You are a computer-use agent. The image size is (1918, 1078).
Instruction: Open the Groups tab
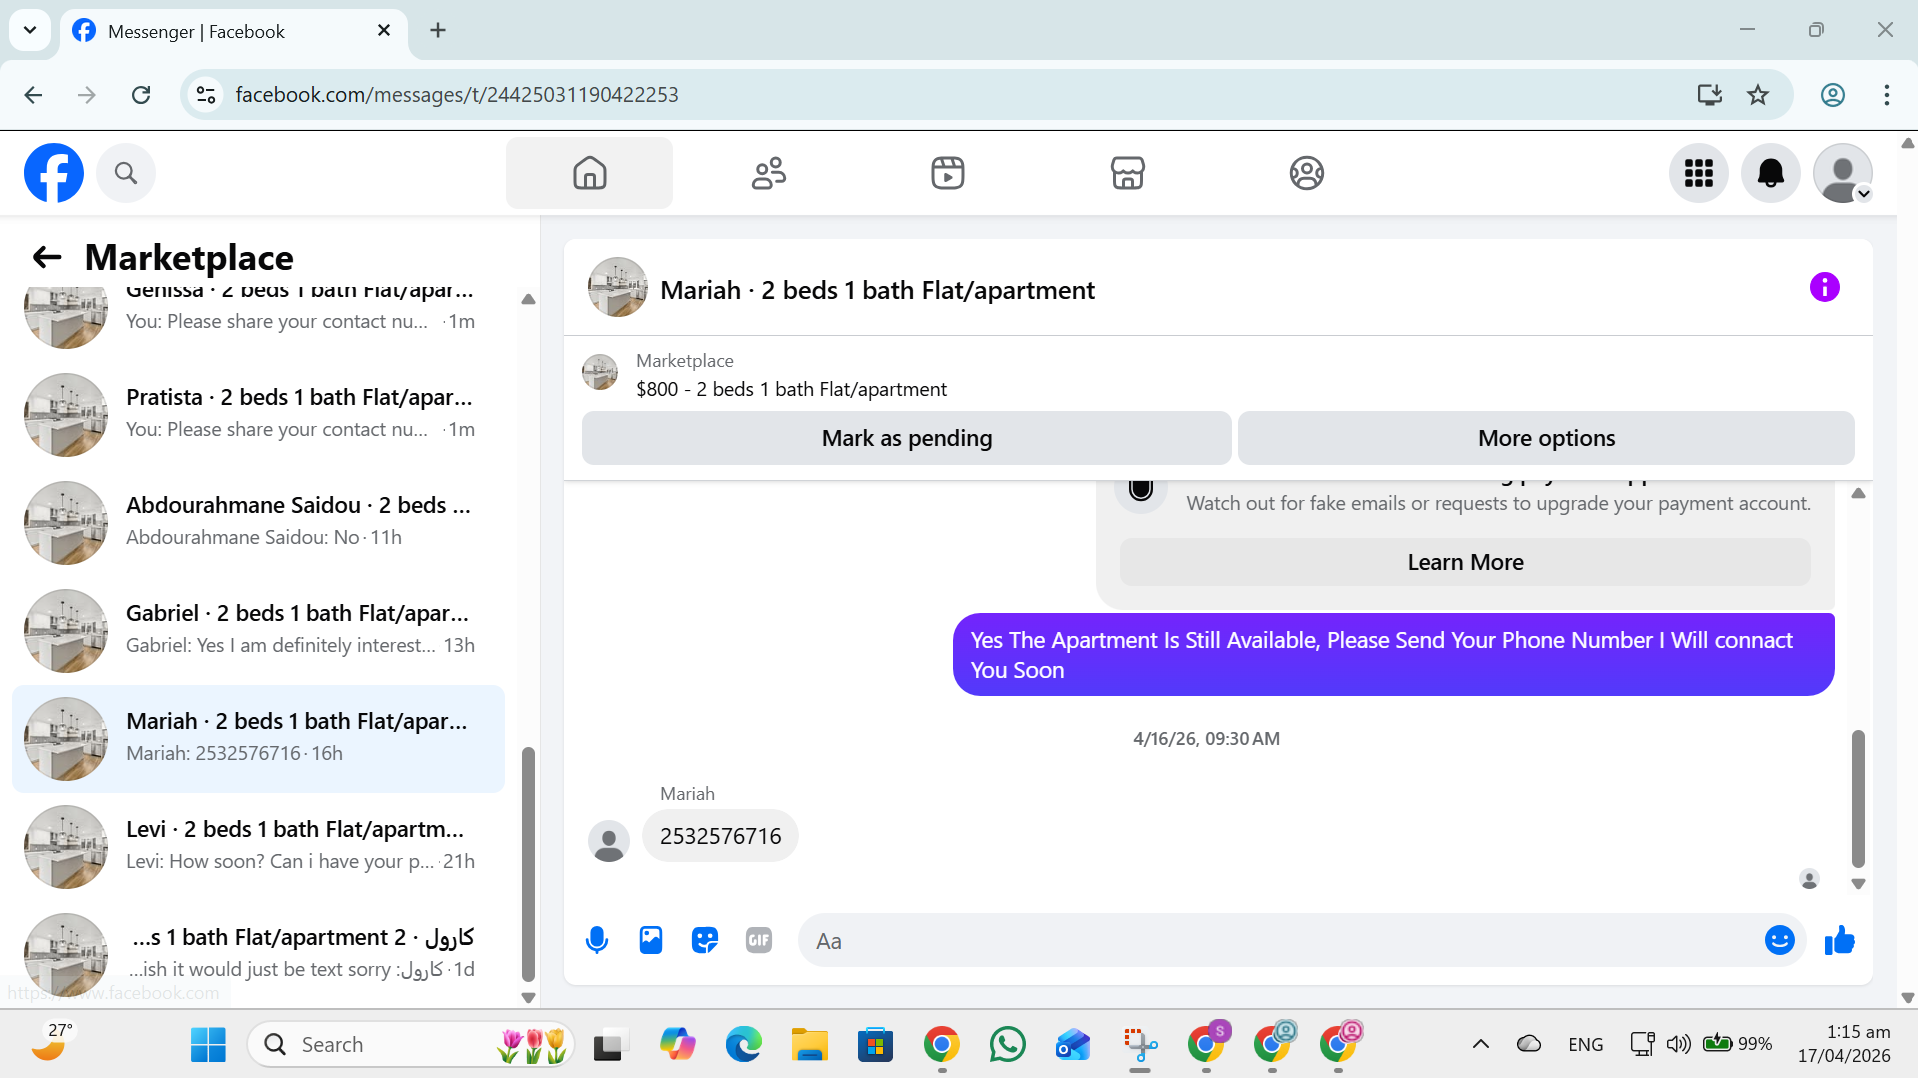1306,173
